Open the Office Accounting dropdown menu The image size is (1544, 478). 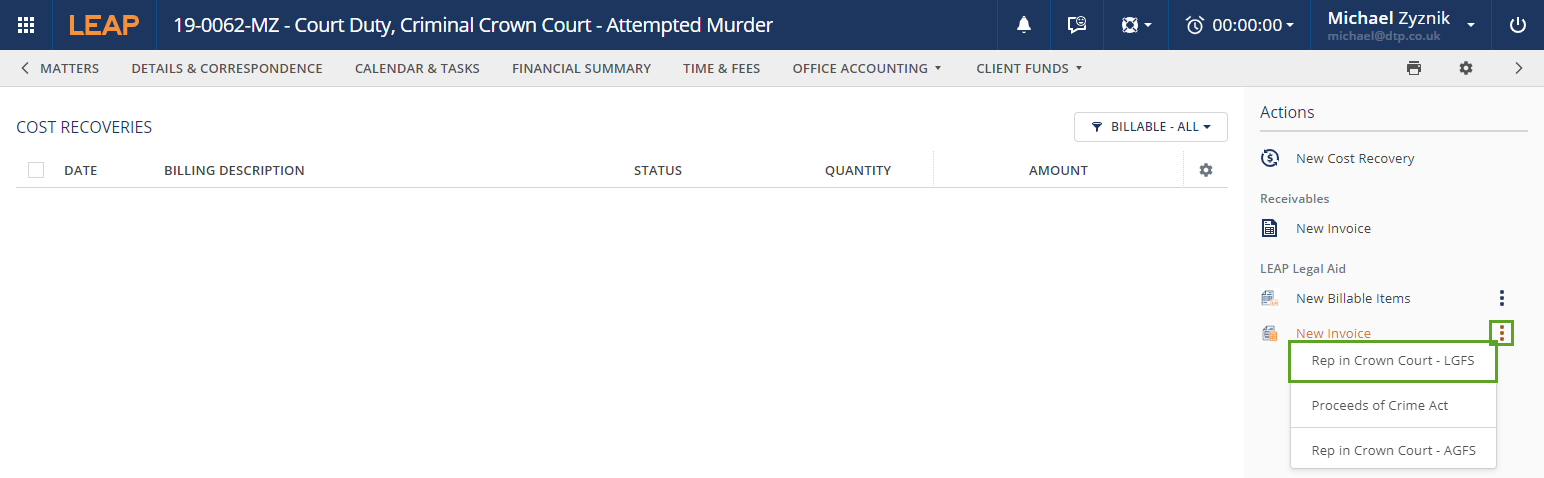pos(866,68)
